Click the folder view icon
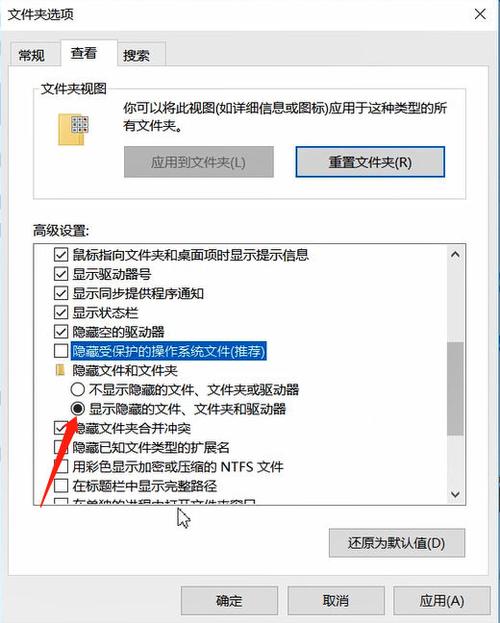 tap(73, 130)
